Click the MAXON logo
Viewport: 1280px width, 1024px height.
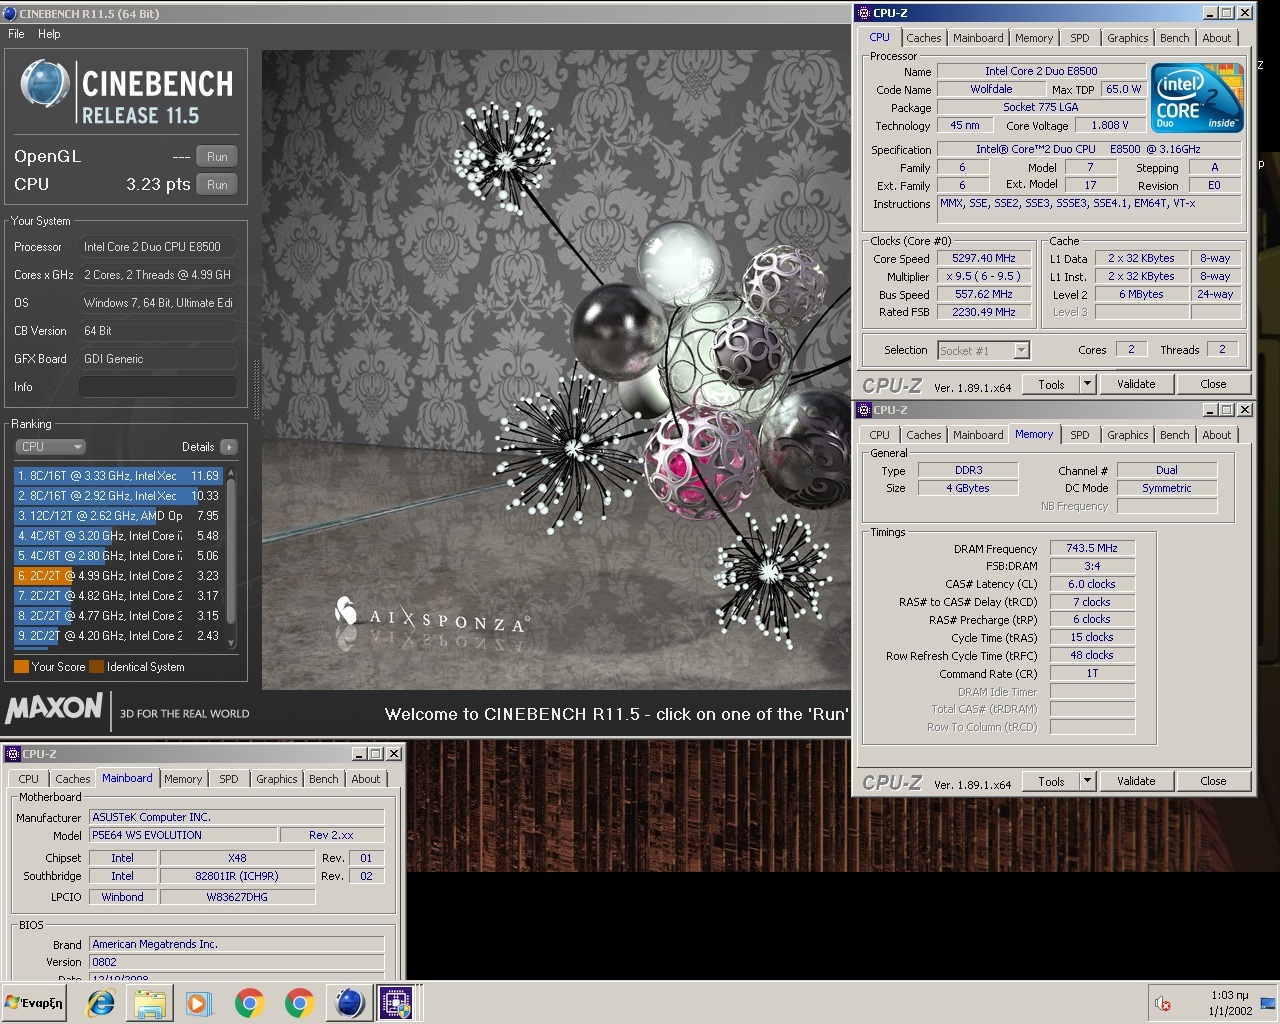(54, 708)
